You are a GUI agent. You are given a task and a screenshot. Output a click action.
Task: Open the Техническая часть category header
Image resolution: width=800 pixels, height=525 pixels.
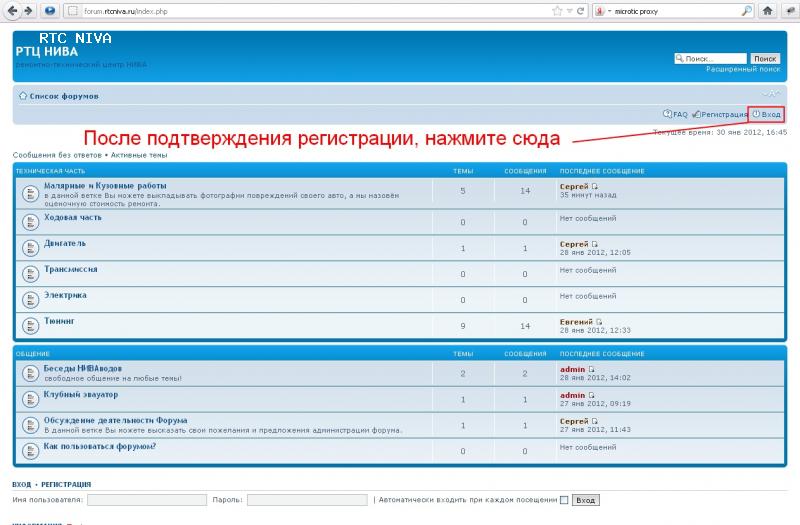click(x=50, y=171)
